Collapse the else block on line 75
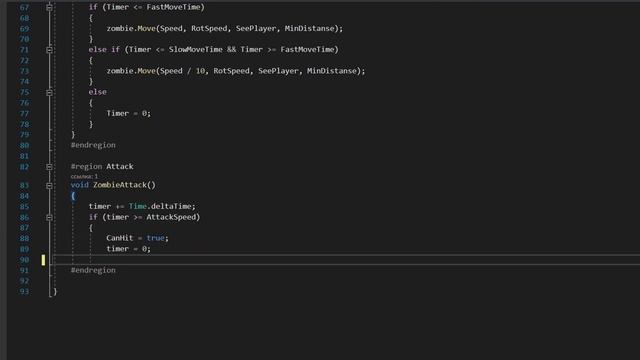 49,93
